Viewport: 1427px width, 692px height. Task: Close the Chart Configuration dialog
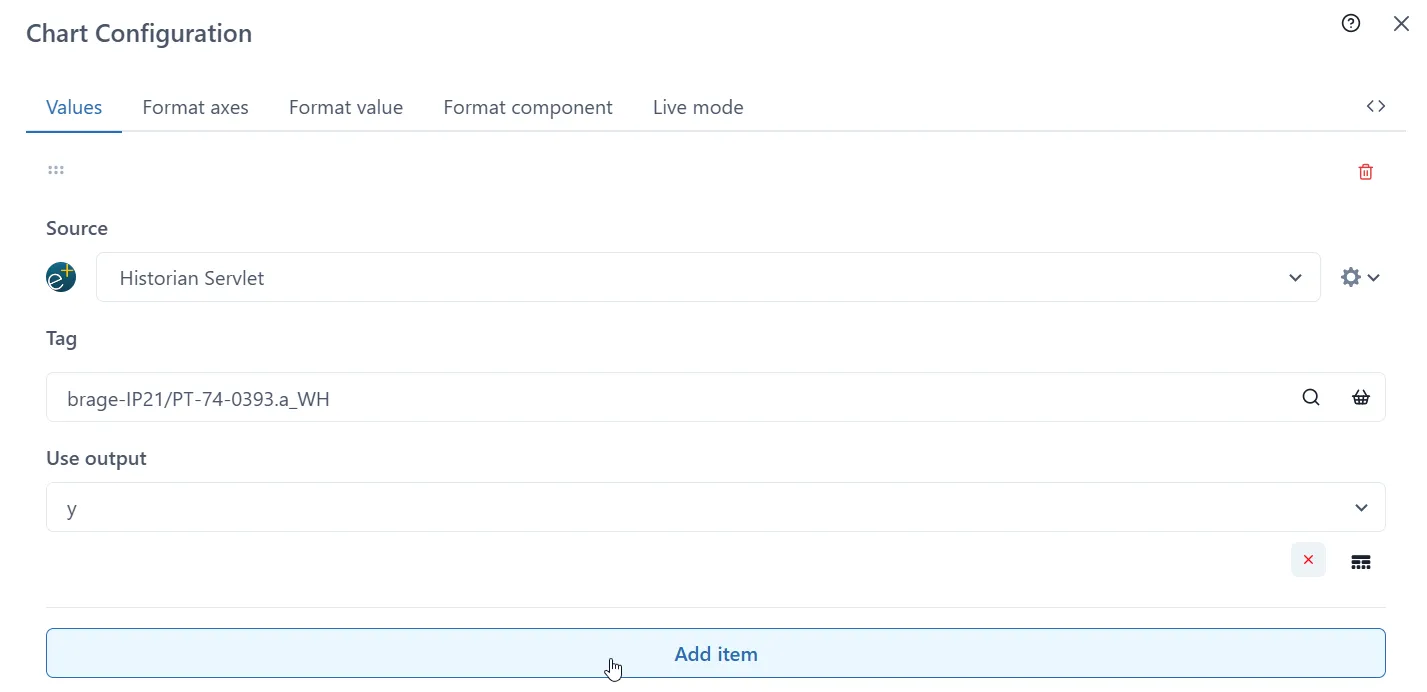[1401, 22]
